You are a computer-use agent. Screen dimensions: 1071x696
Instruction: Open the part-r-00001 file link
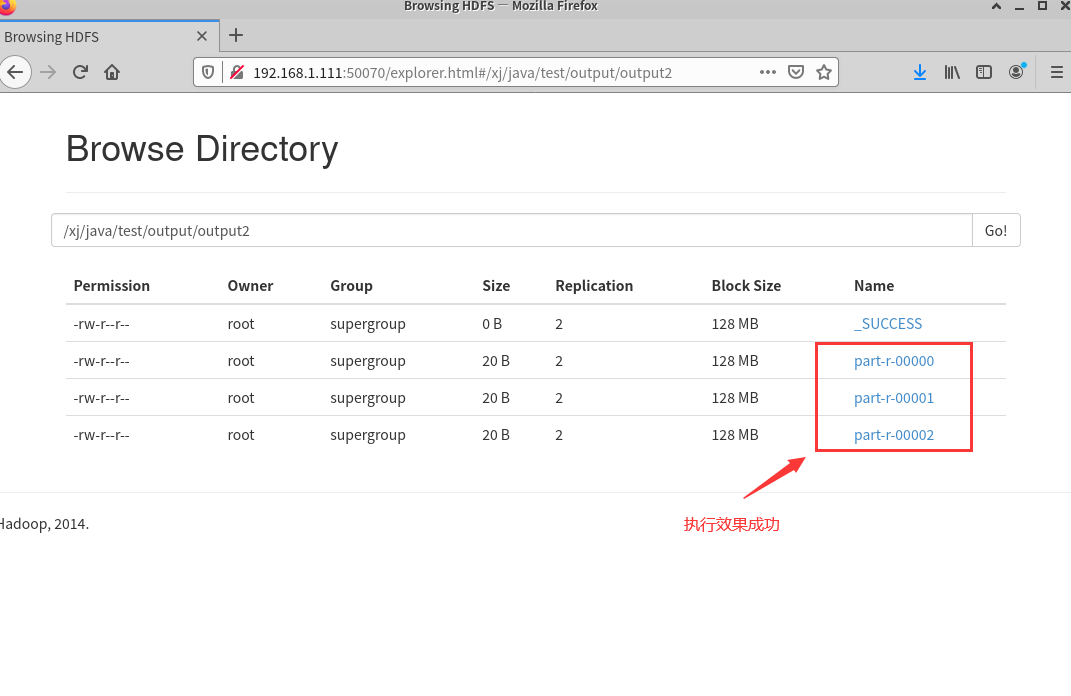(894, 397)
